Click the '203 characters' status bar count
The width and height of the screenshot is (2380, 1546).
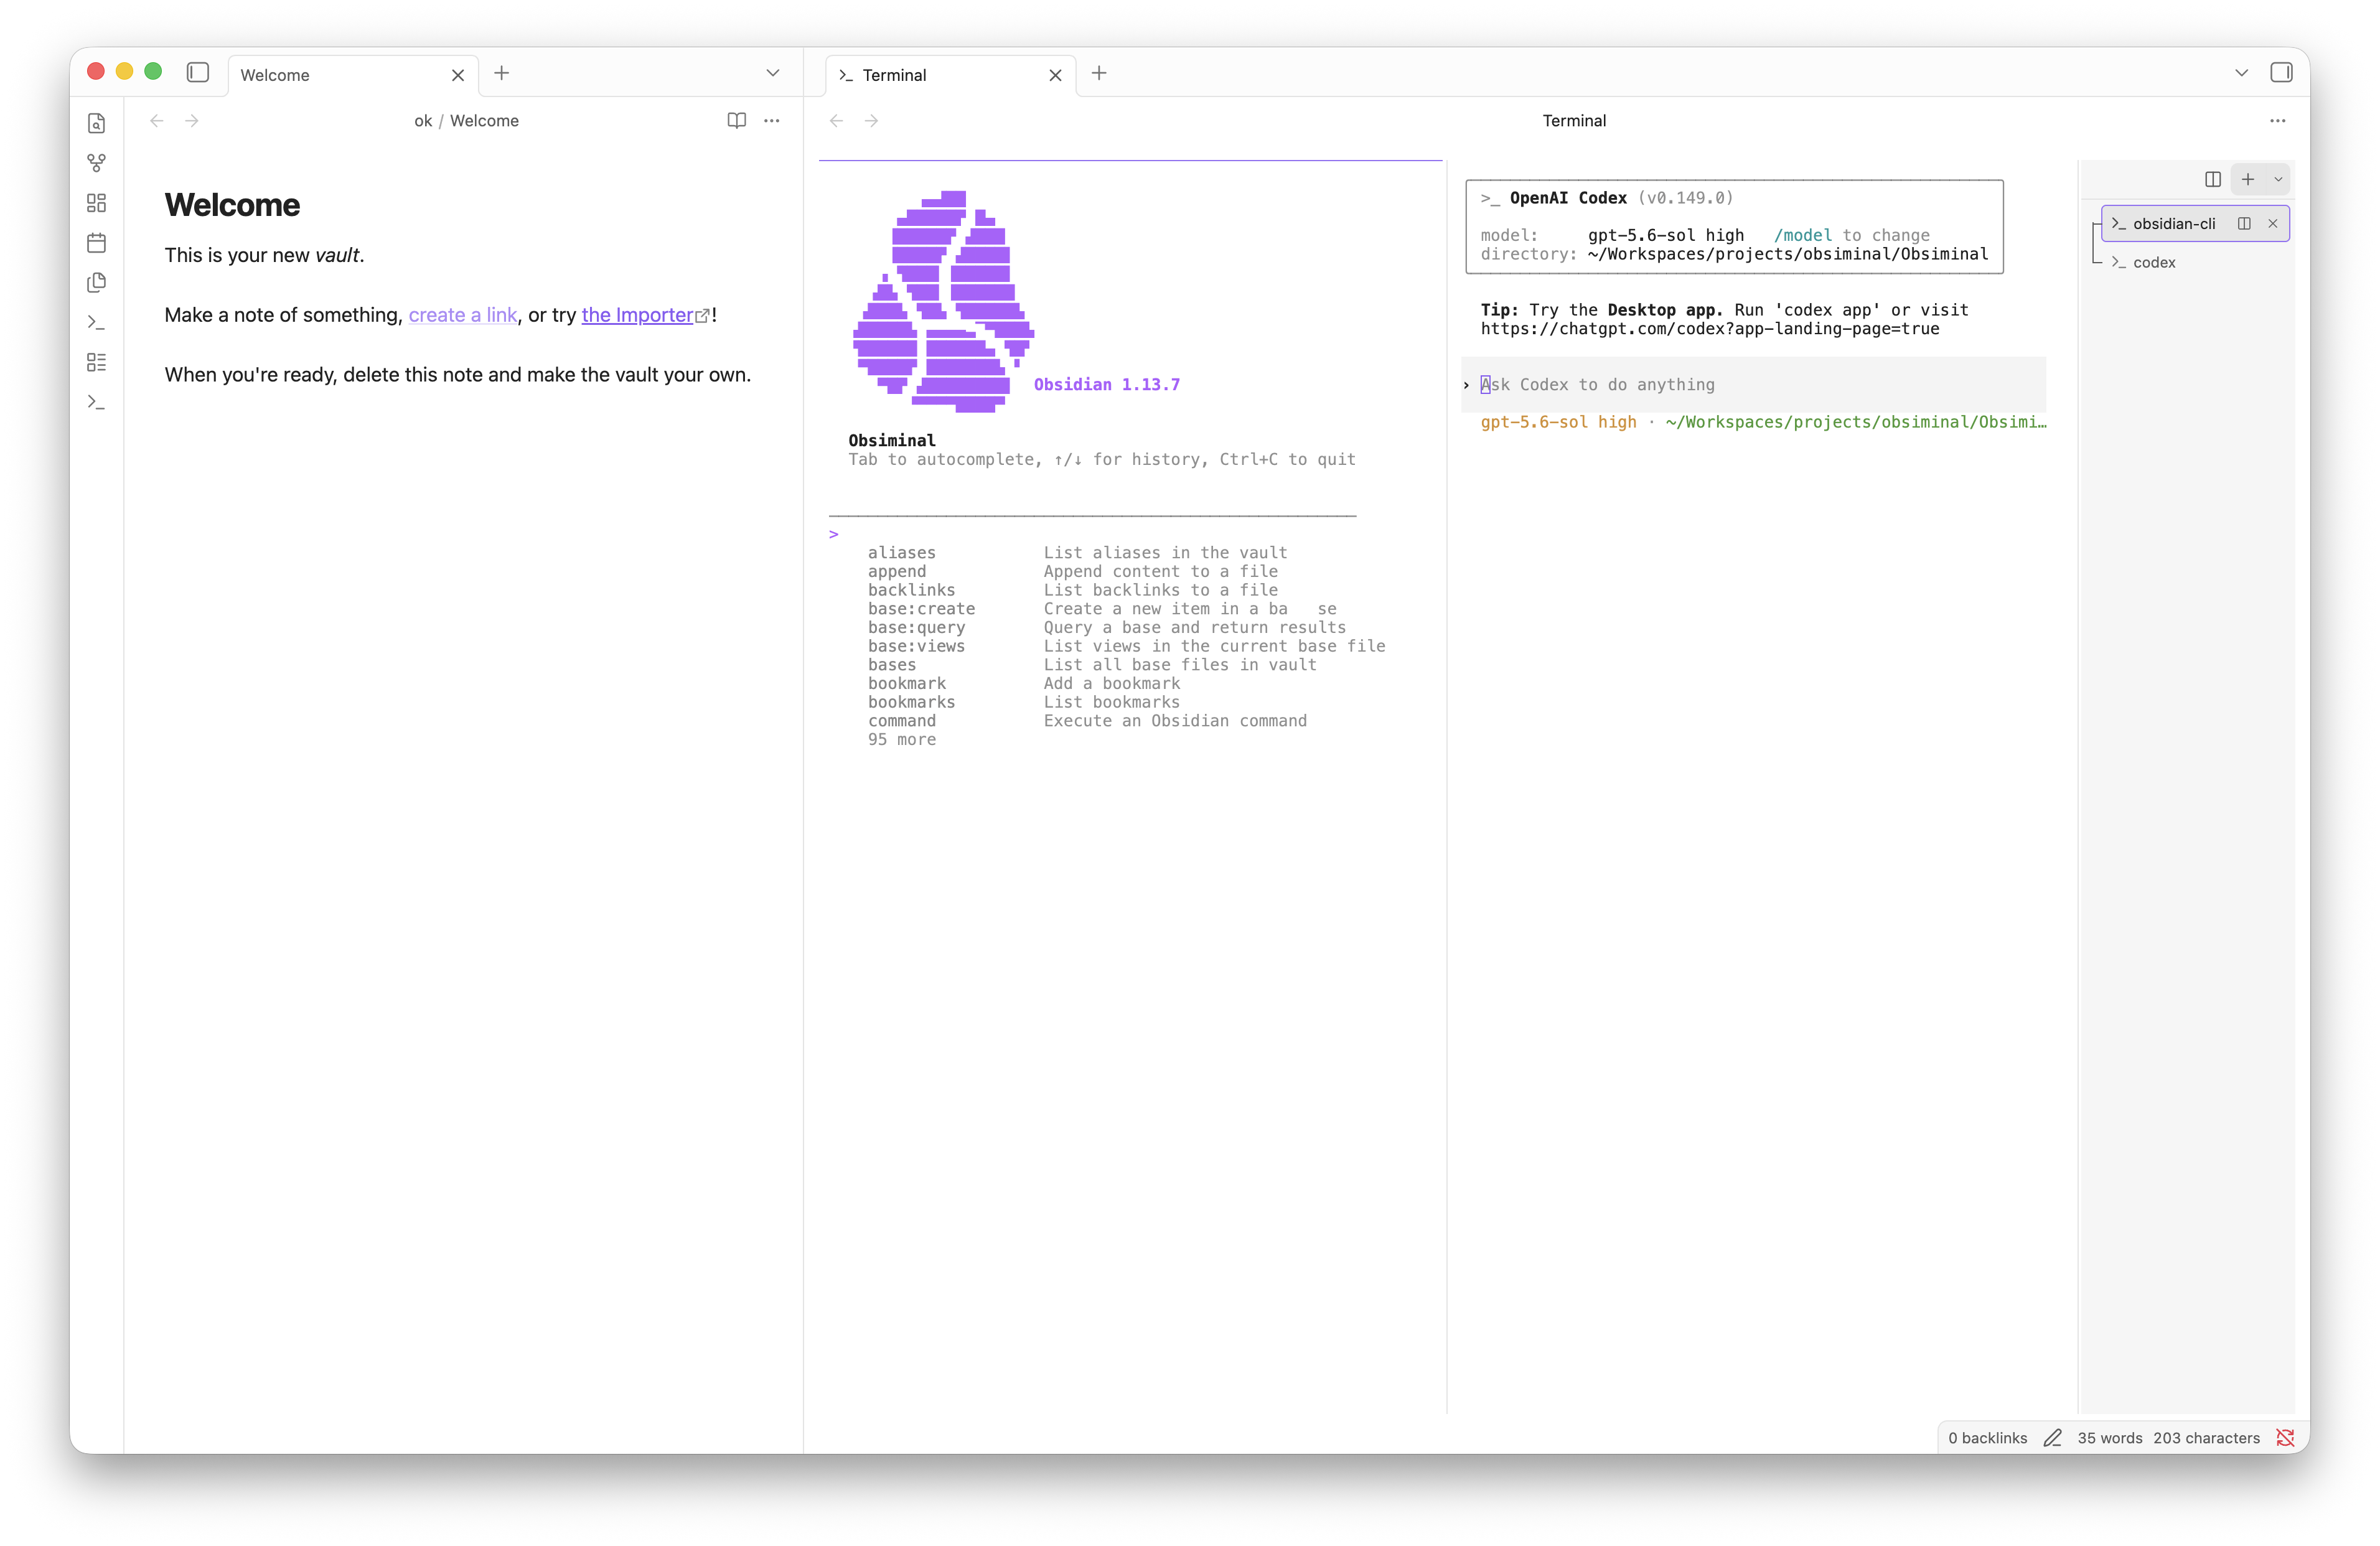point(2206,1438)
